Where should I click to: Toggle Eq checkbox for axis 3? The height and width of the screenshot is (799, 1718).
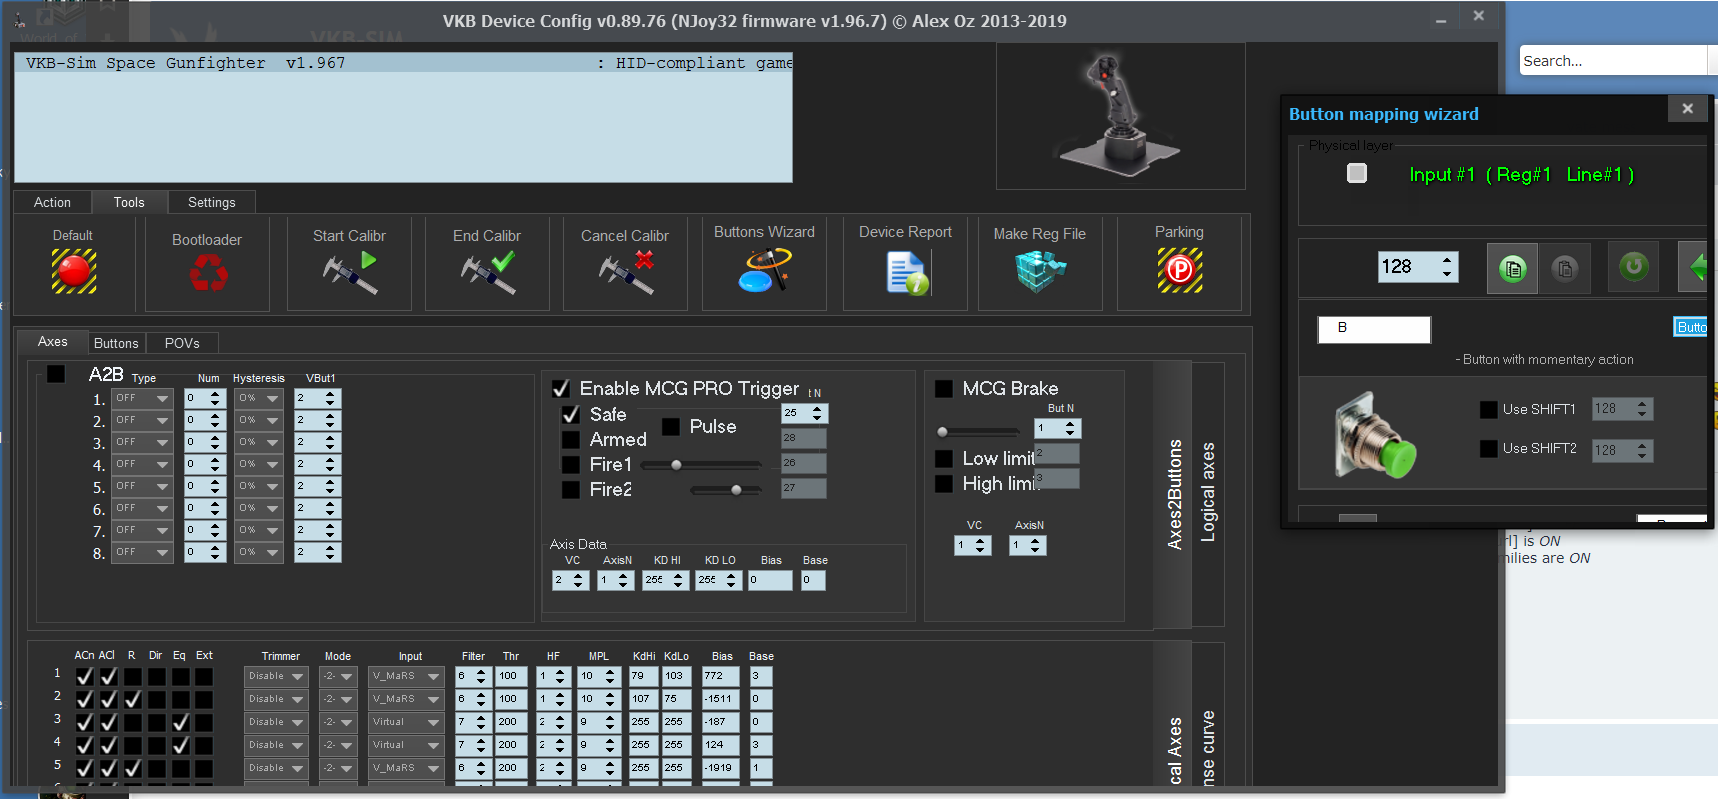click(x=180, y=722)
